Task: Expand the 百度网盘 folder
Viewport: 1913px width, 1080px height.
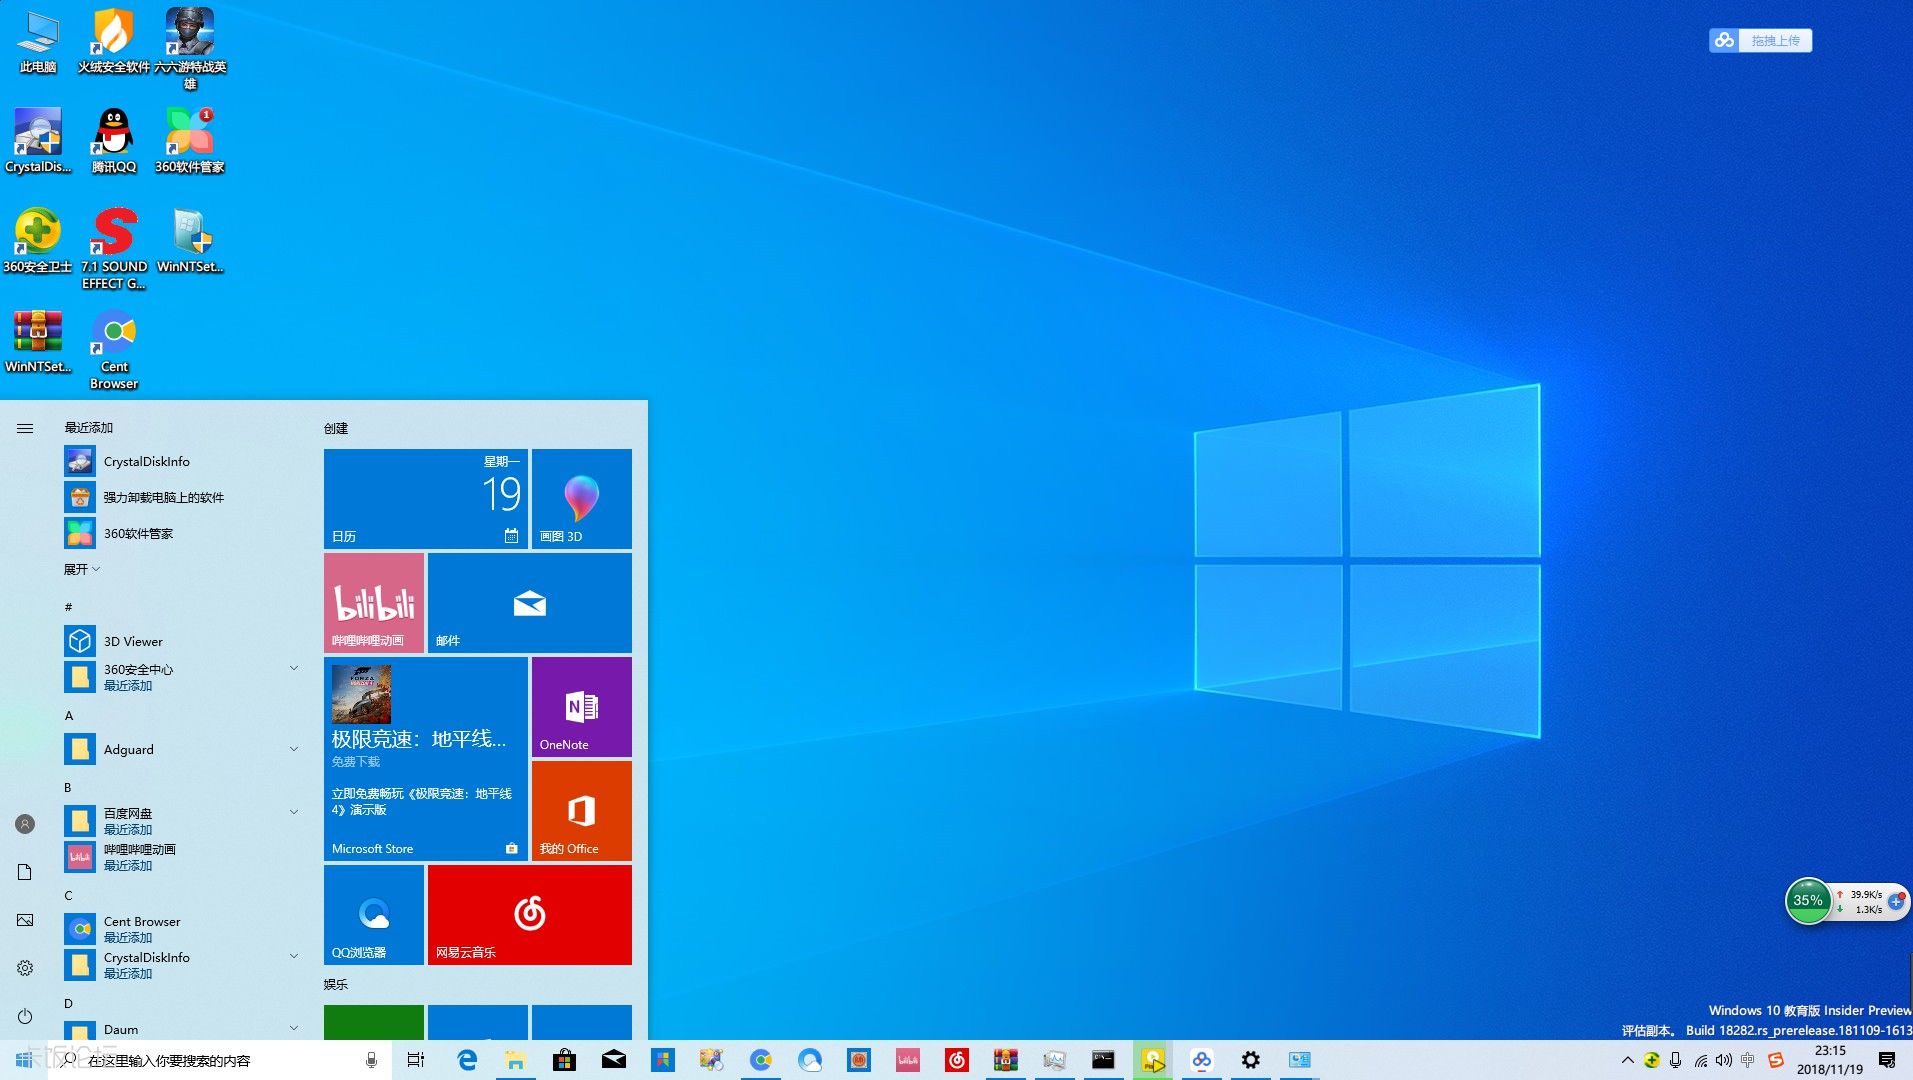Action: (x=182, y=821)
